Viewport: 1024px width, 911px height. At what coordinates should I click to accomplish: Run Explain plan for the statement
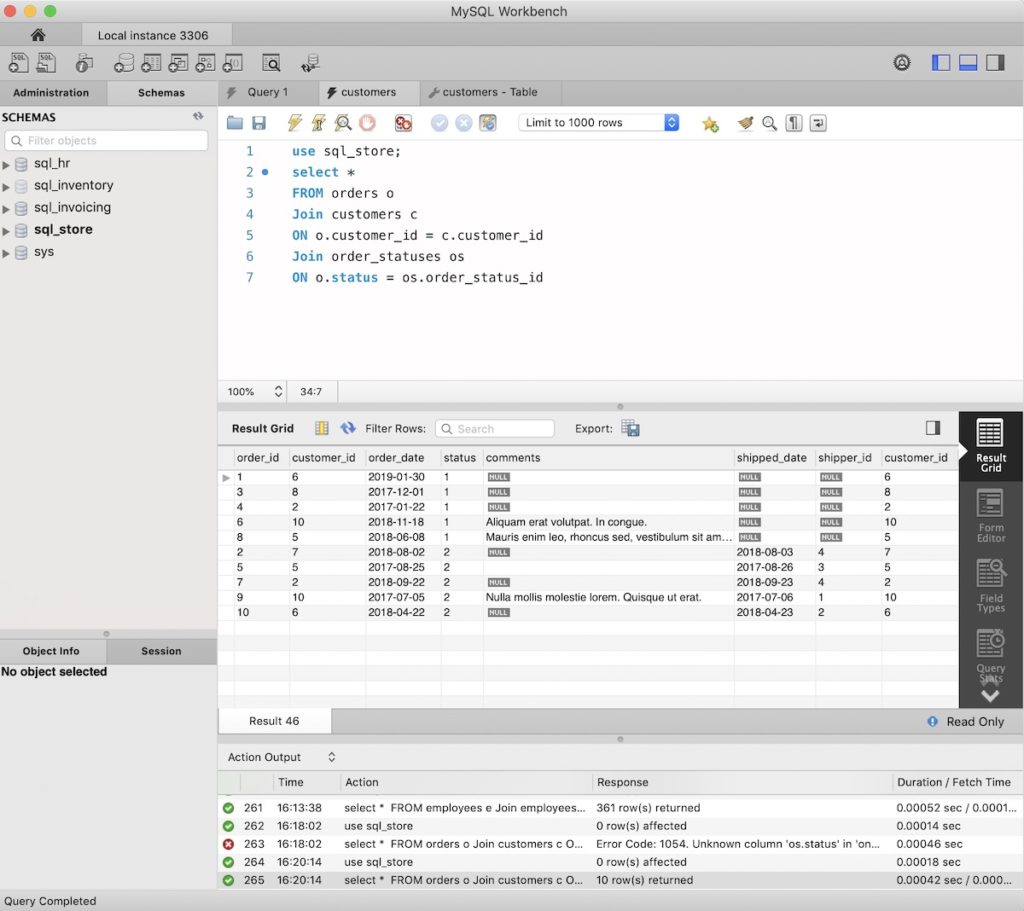[x=343, y=123]
